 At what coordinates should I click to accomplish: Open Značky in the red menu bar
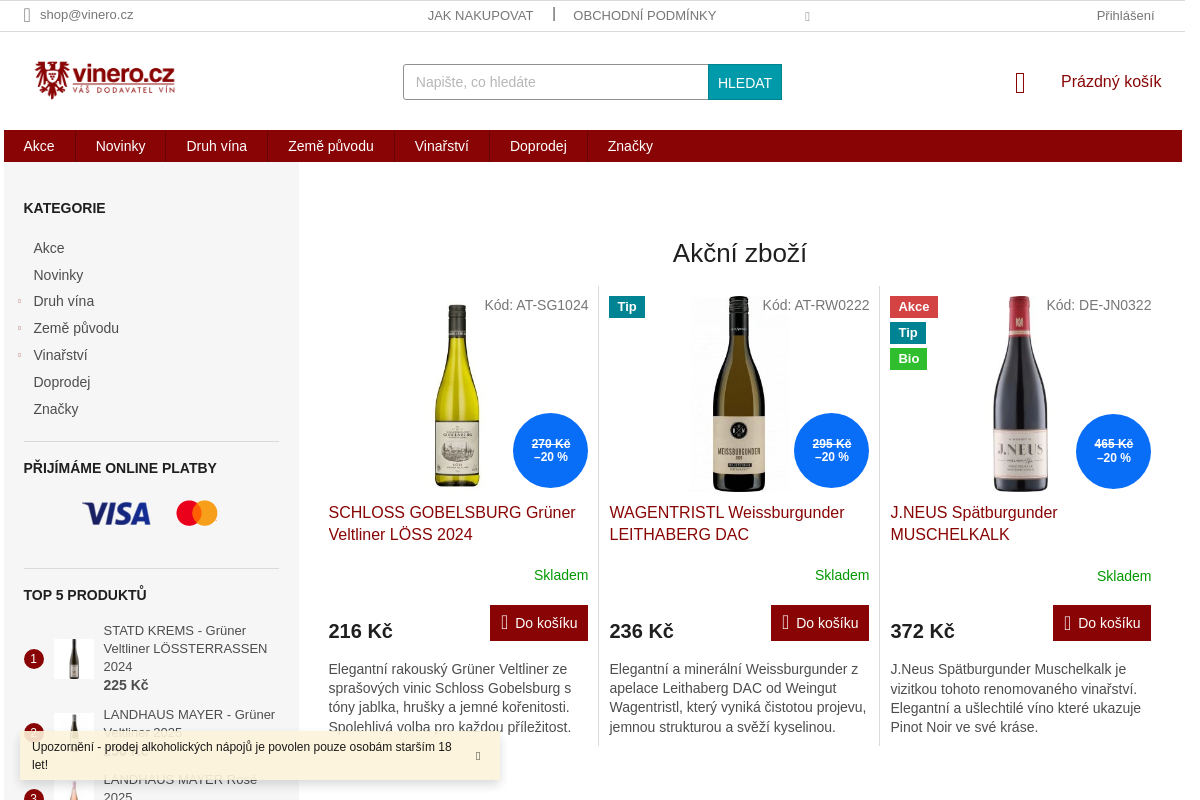630,146
